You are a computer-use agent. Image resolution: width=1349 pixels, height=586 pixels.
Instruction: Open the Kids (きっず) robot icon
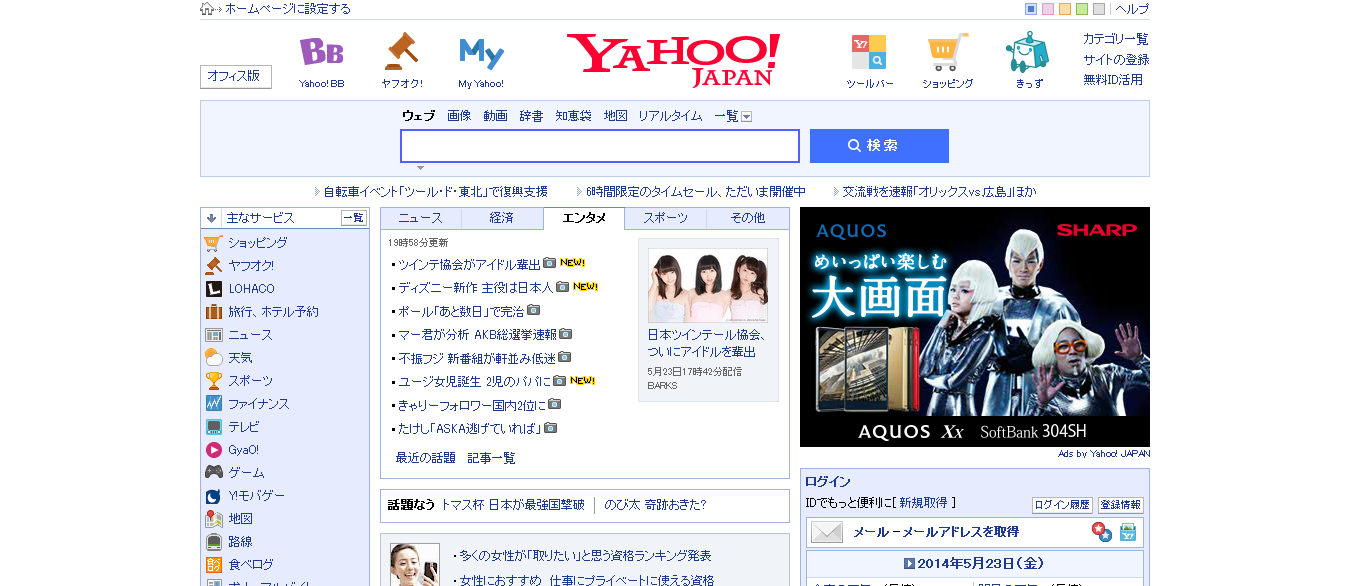pyautogui.click(x=1027, y=51)
